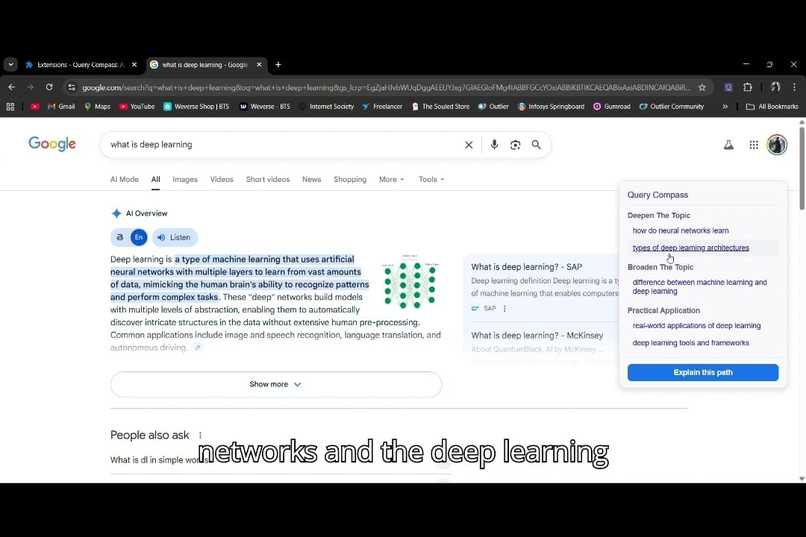Viewport: 806px width, 537px height.
Task: Open Freelancer bookmark
Action: (382, 106)
